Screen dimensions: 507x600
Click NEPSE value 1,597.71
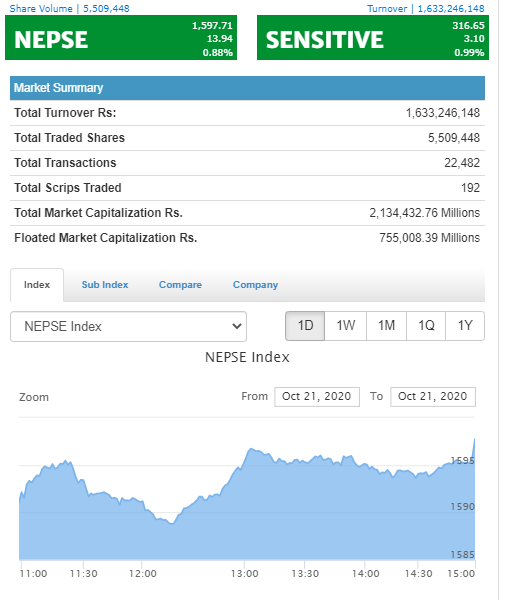coord(212,26)
